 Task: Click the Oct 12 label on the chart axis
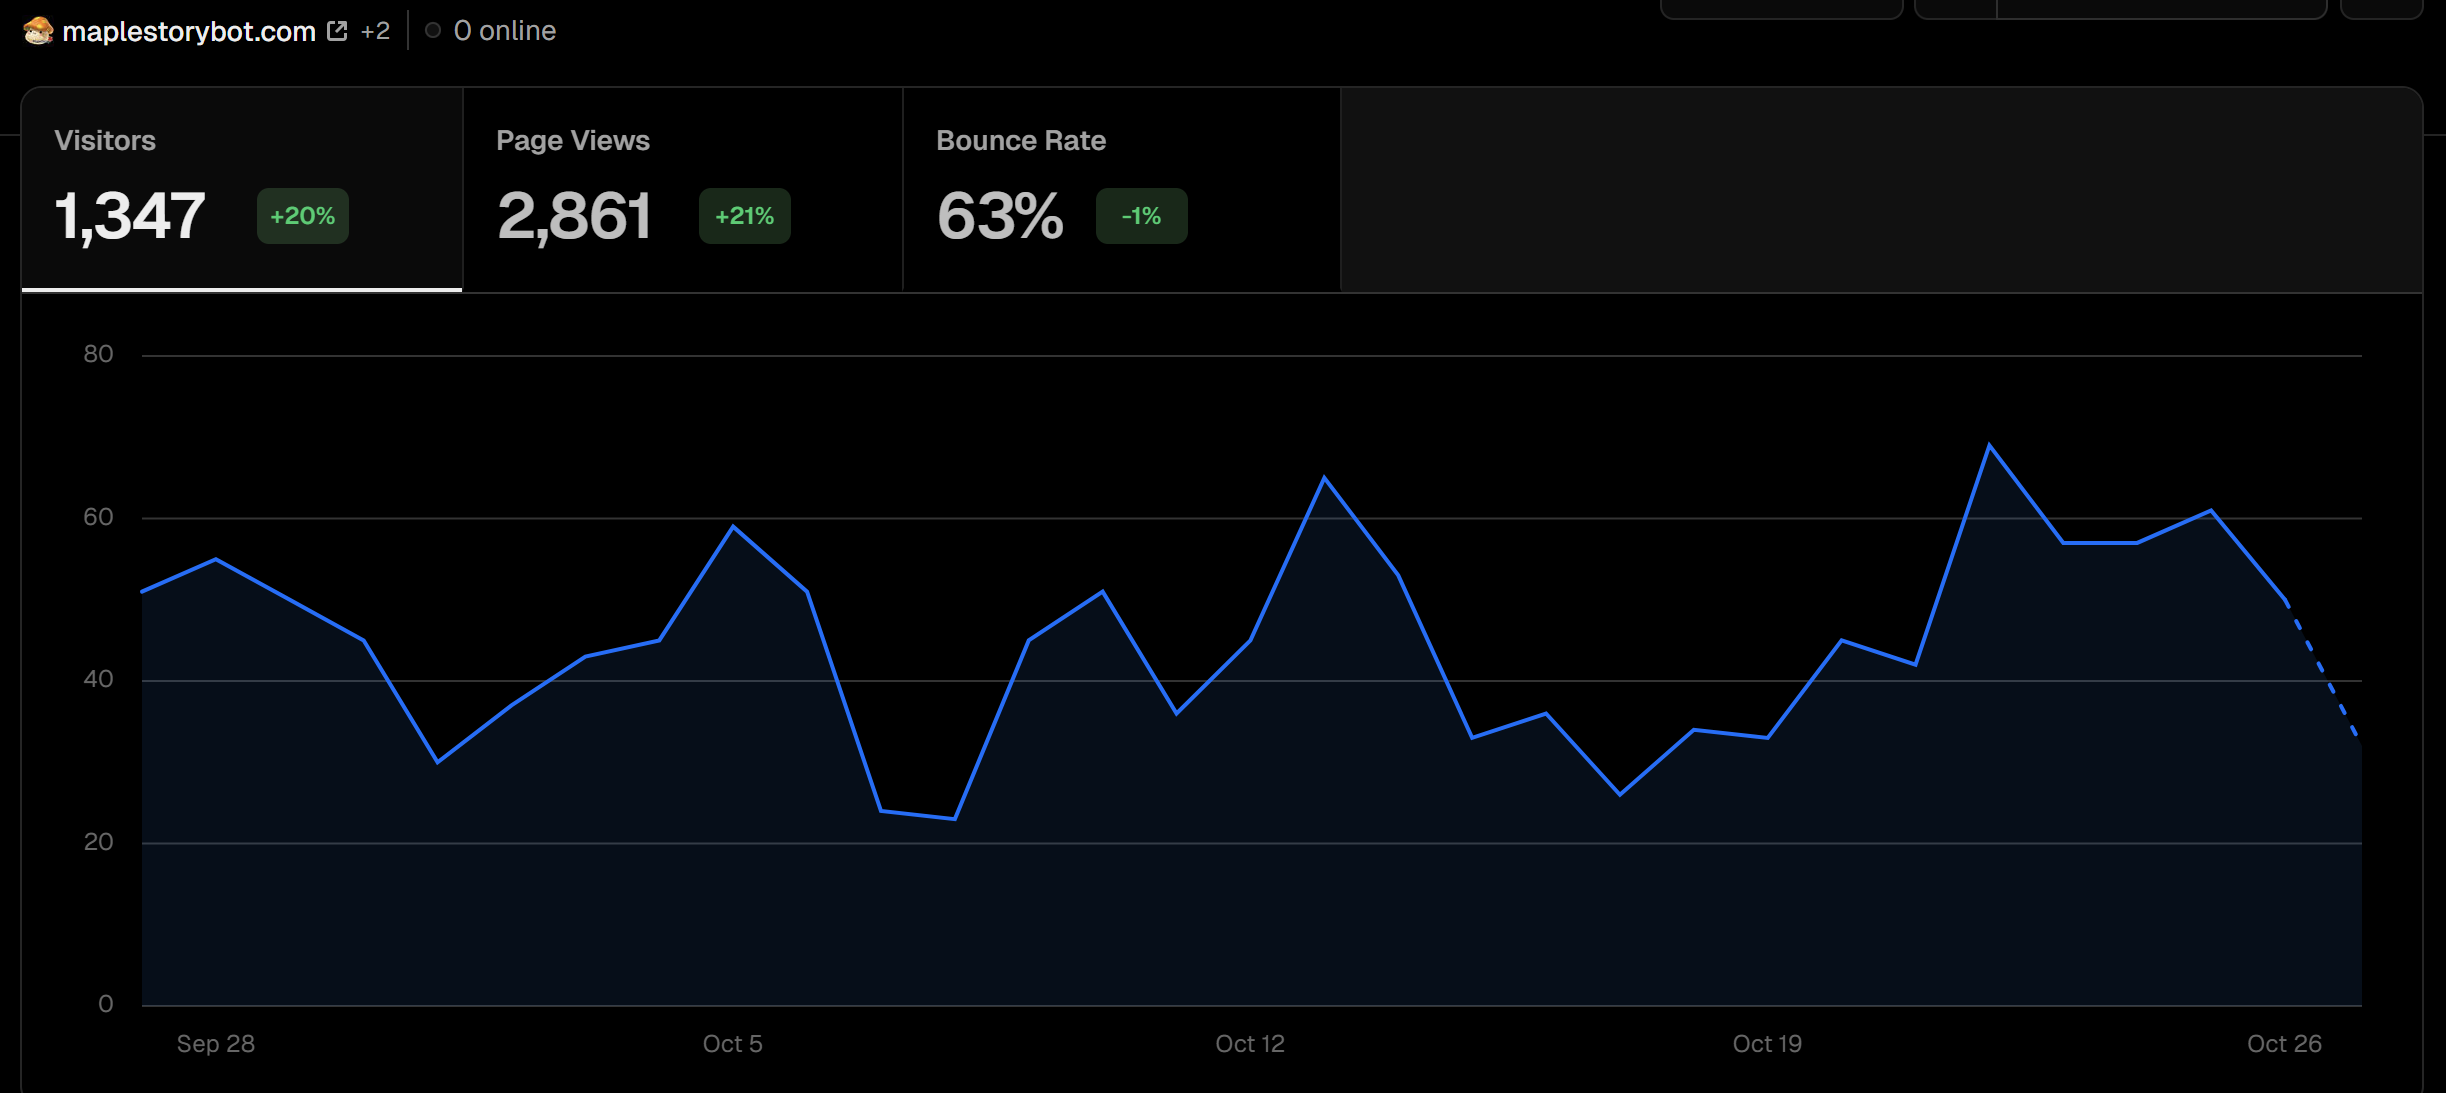(x=1249, y=1044)
